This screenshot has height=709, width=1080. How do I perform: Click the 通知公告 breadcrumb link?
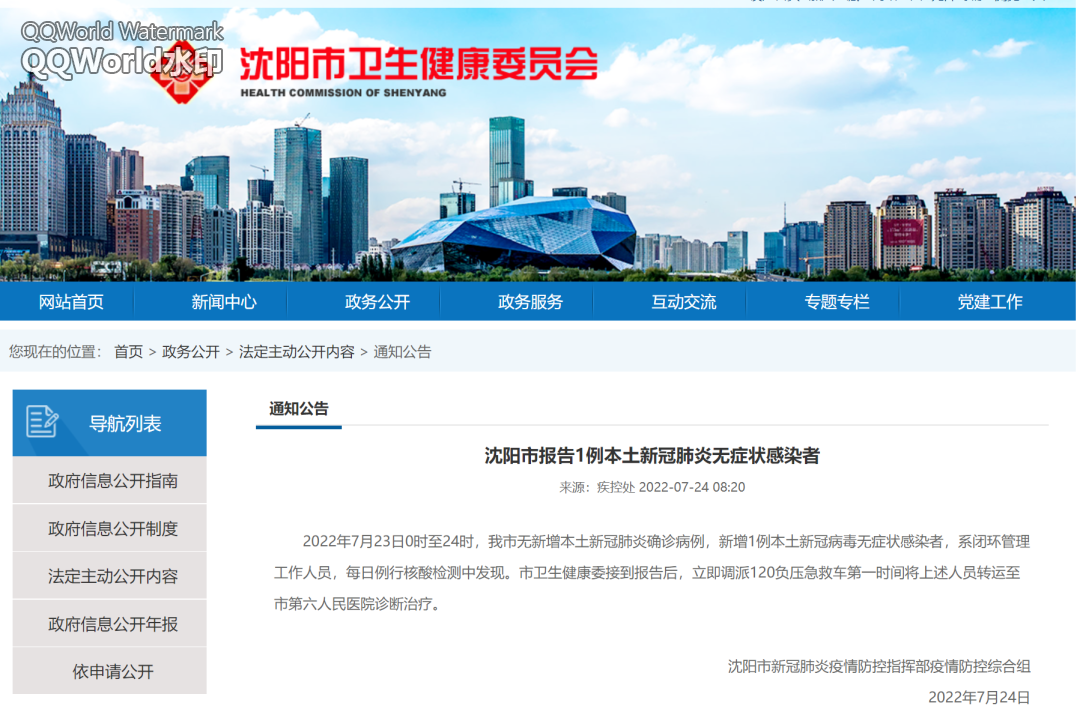402,352
